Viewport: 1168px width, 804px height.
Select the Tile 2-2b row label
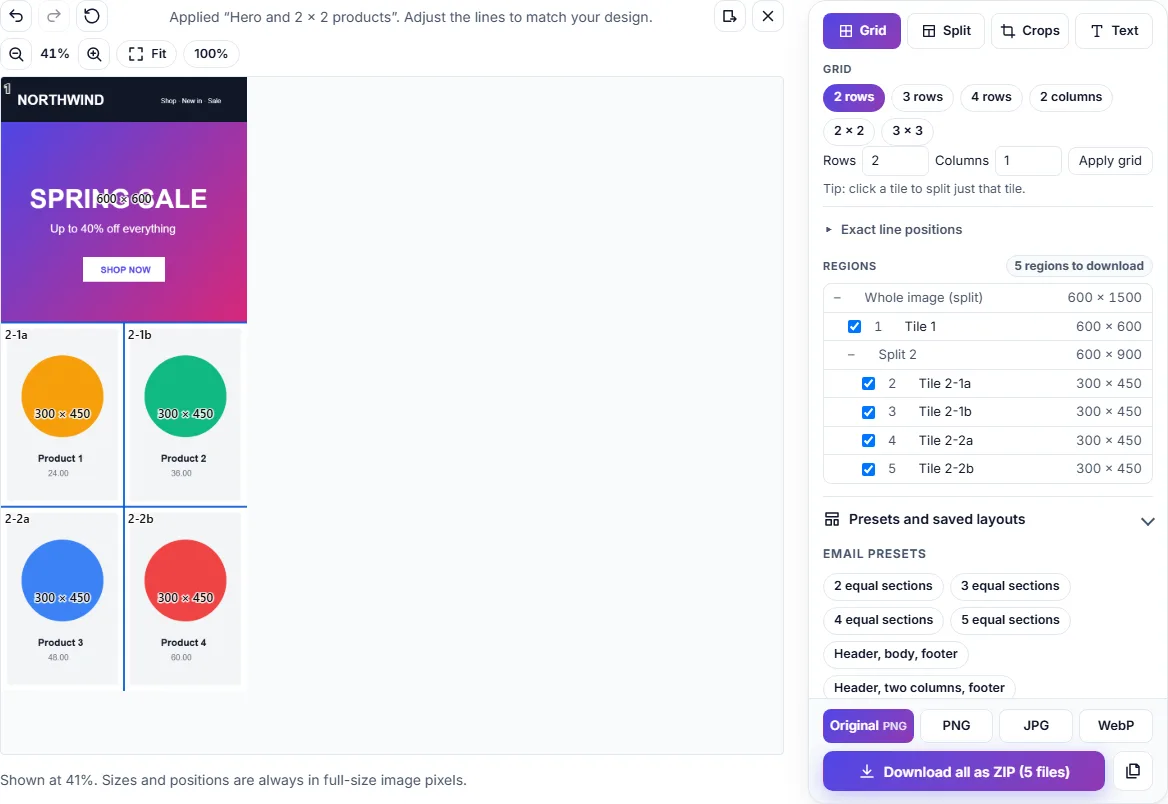click(946, 469)
